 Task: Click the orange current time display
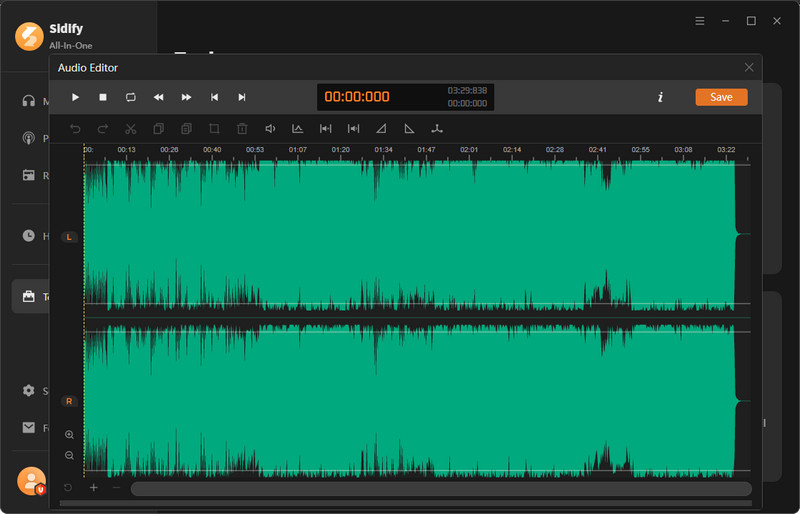click(357, 96)
